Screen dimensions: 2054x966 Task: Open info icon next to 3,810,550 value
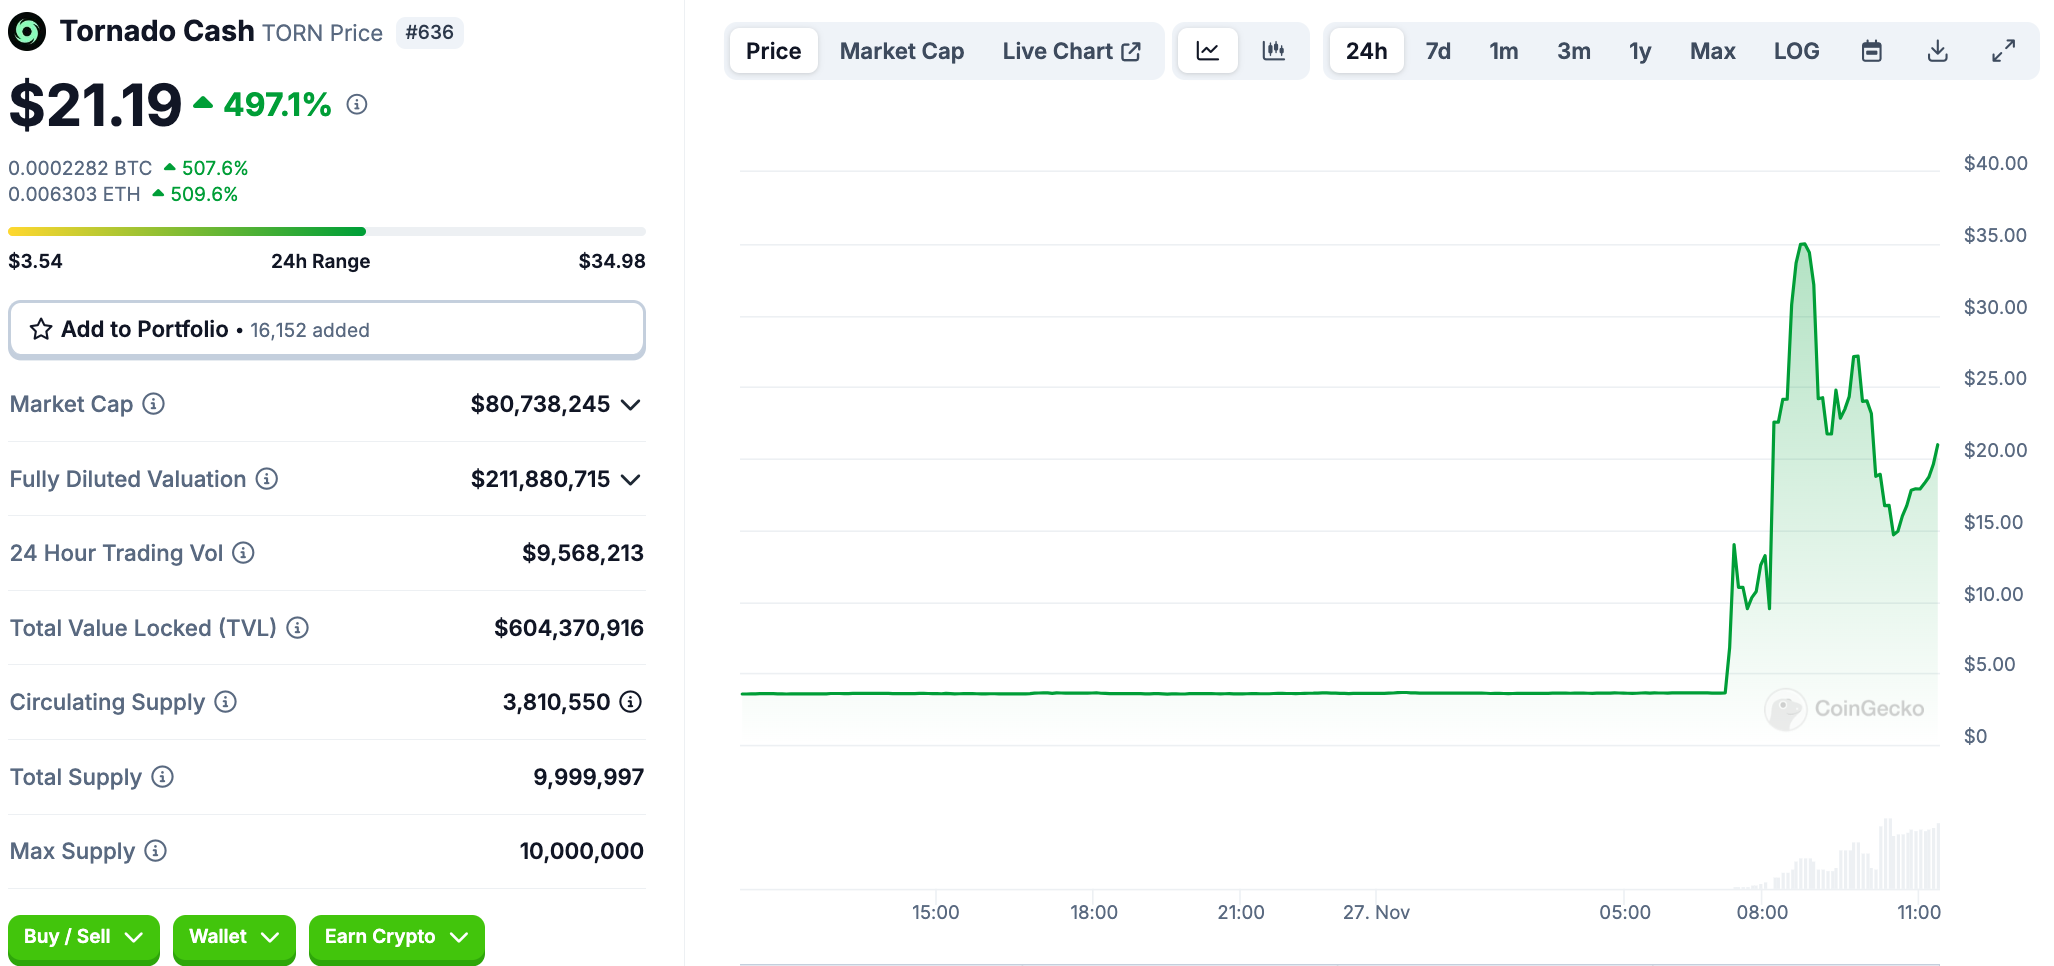coord(630,702)
